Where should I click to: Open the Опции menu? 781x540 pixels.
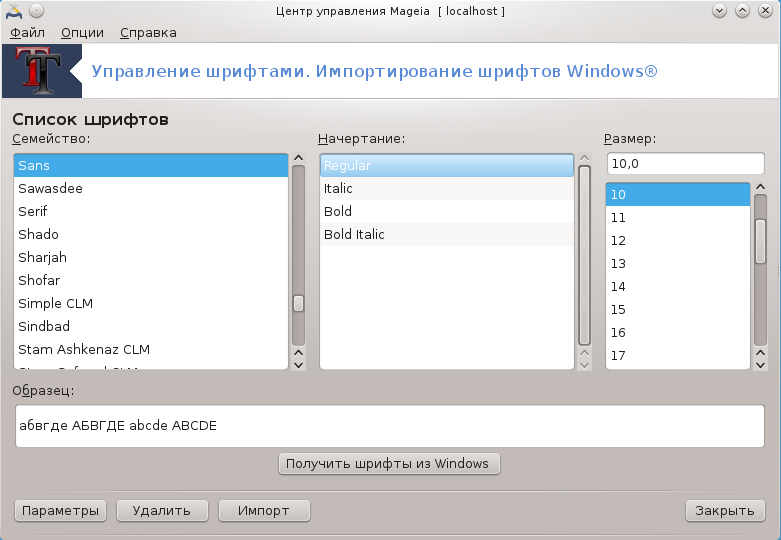click(x=82, y=33)
